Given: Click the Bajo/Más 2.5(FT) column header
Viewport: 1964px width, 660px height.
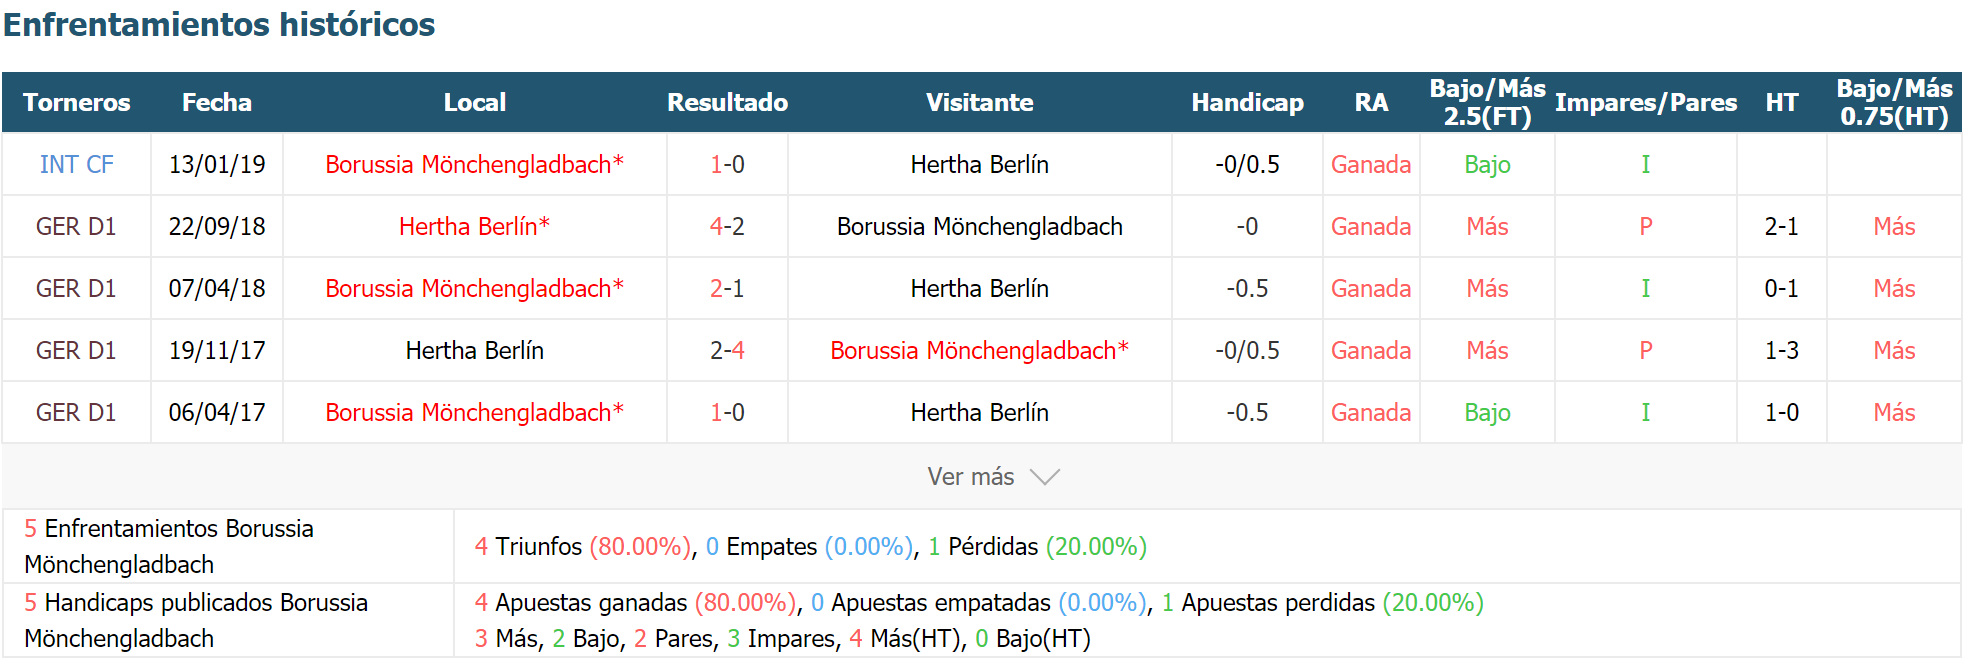Looking at the screenshot, I should pos(1487,102).
